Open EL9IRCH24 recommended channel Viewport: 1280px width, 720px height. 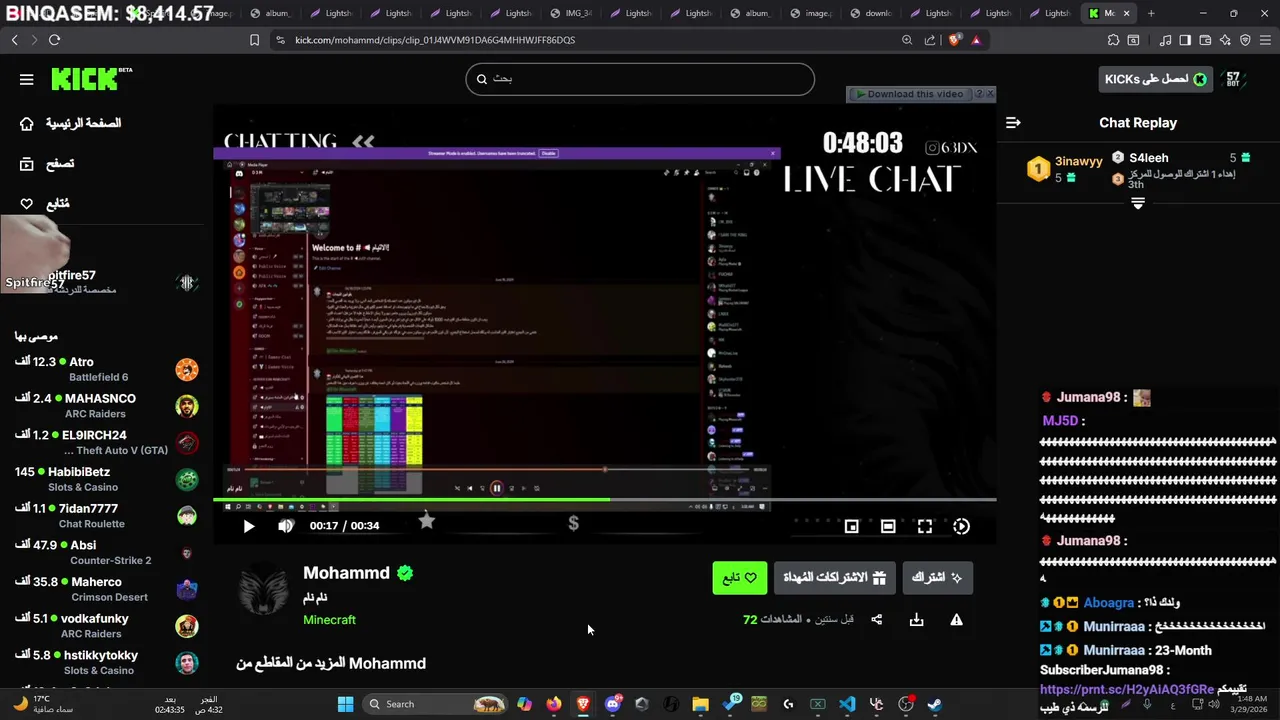coord(106,442)
